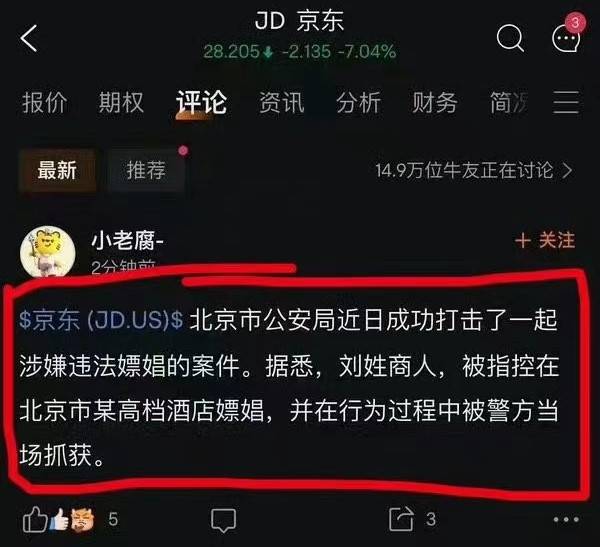Open the hamburger menu beside tabs
The width and height of the screenshot is (600, 547).
[x=566, y=102]
